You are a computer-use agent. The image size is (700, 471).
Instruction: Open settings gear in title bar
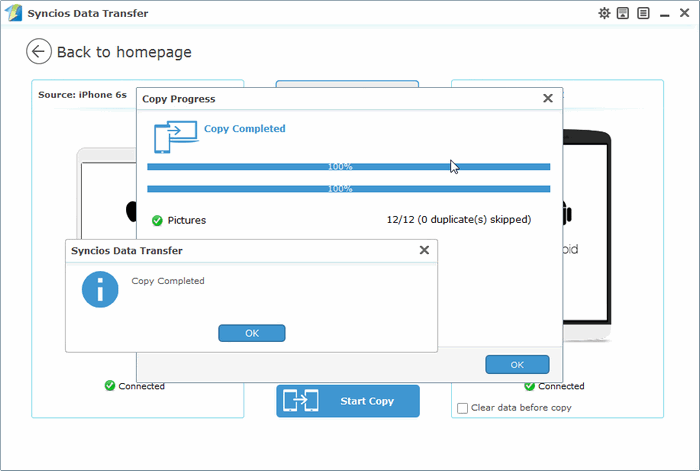[604, 13]
